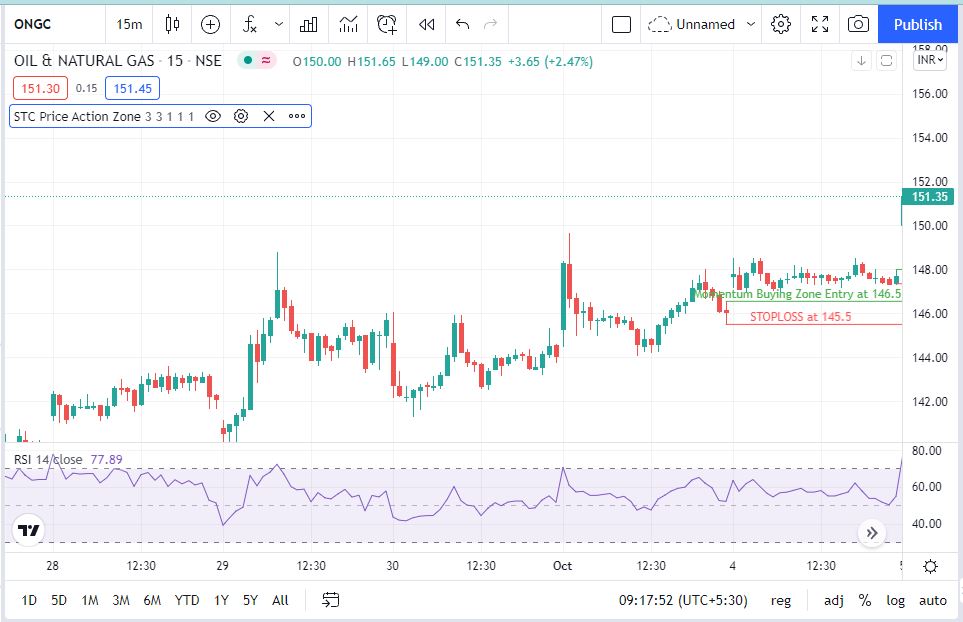Open candlestick chart style selector

pyautogui.click(x=172, y=24)
